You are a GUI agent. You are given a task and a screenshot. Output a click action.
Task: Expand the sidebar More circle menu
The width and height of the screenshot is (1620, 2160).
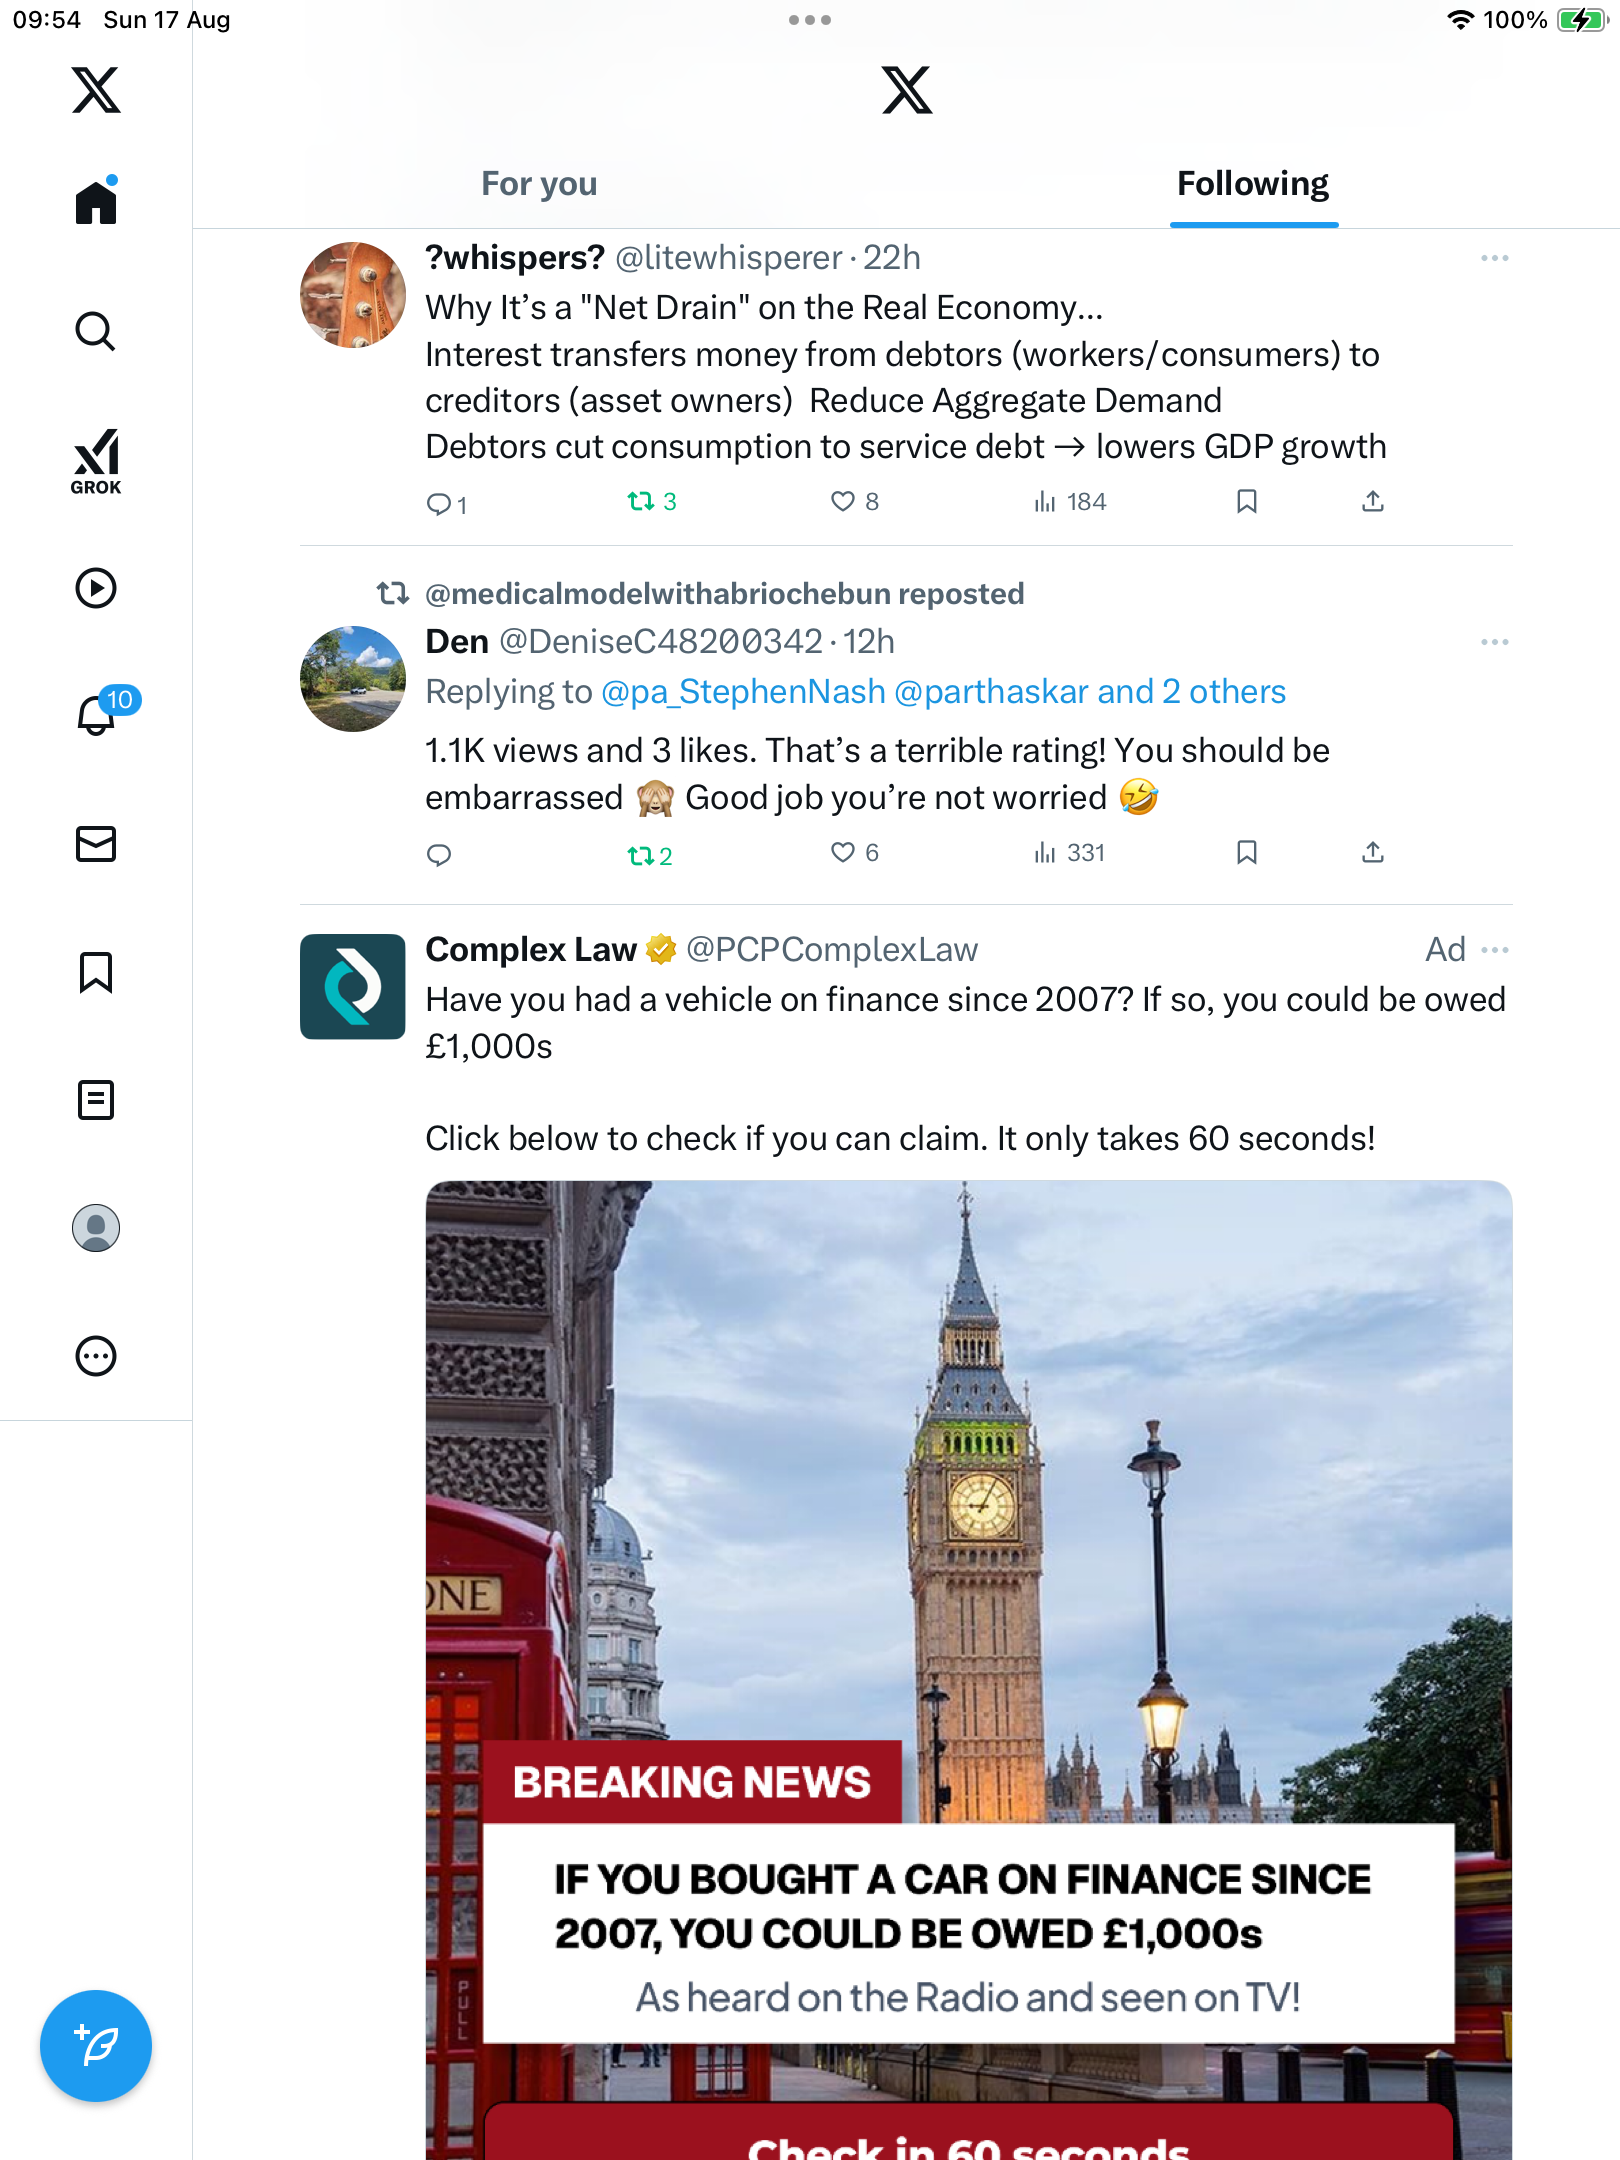[96, 1356]
